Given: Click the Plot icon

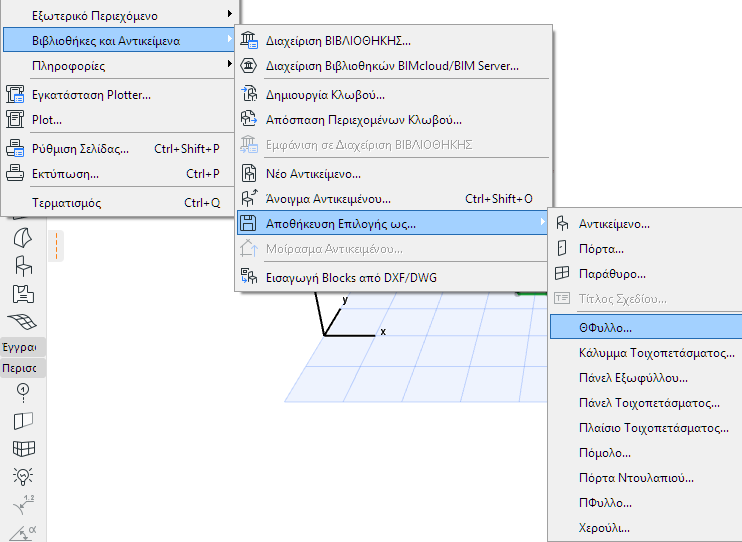Looking at the screenshot, I should click(x=15, y=119).
